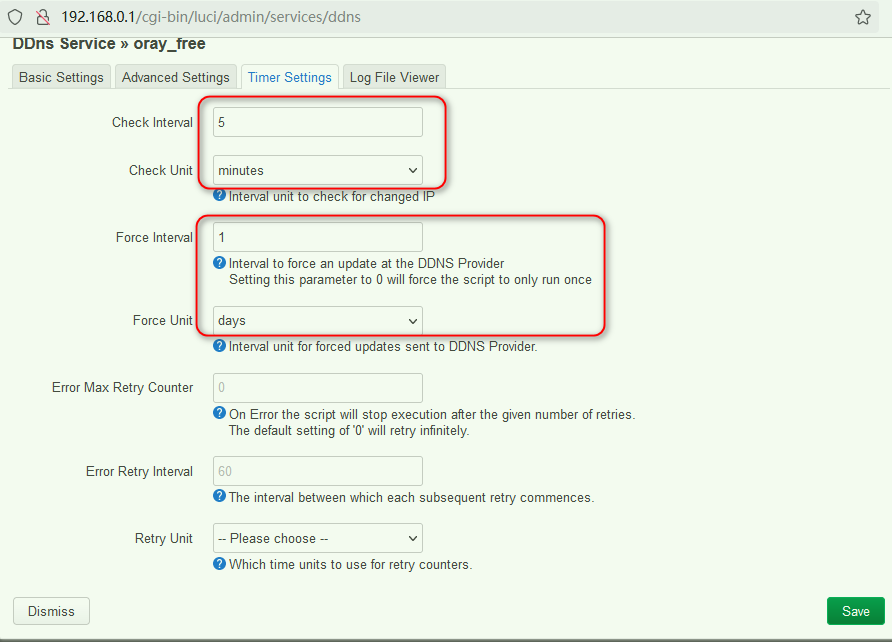Click help icon under Retry Unit dropdown
Screen dimensions: 892x642
tap(220, 563)
